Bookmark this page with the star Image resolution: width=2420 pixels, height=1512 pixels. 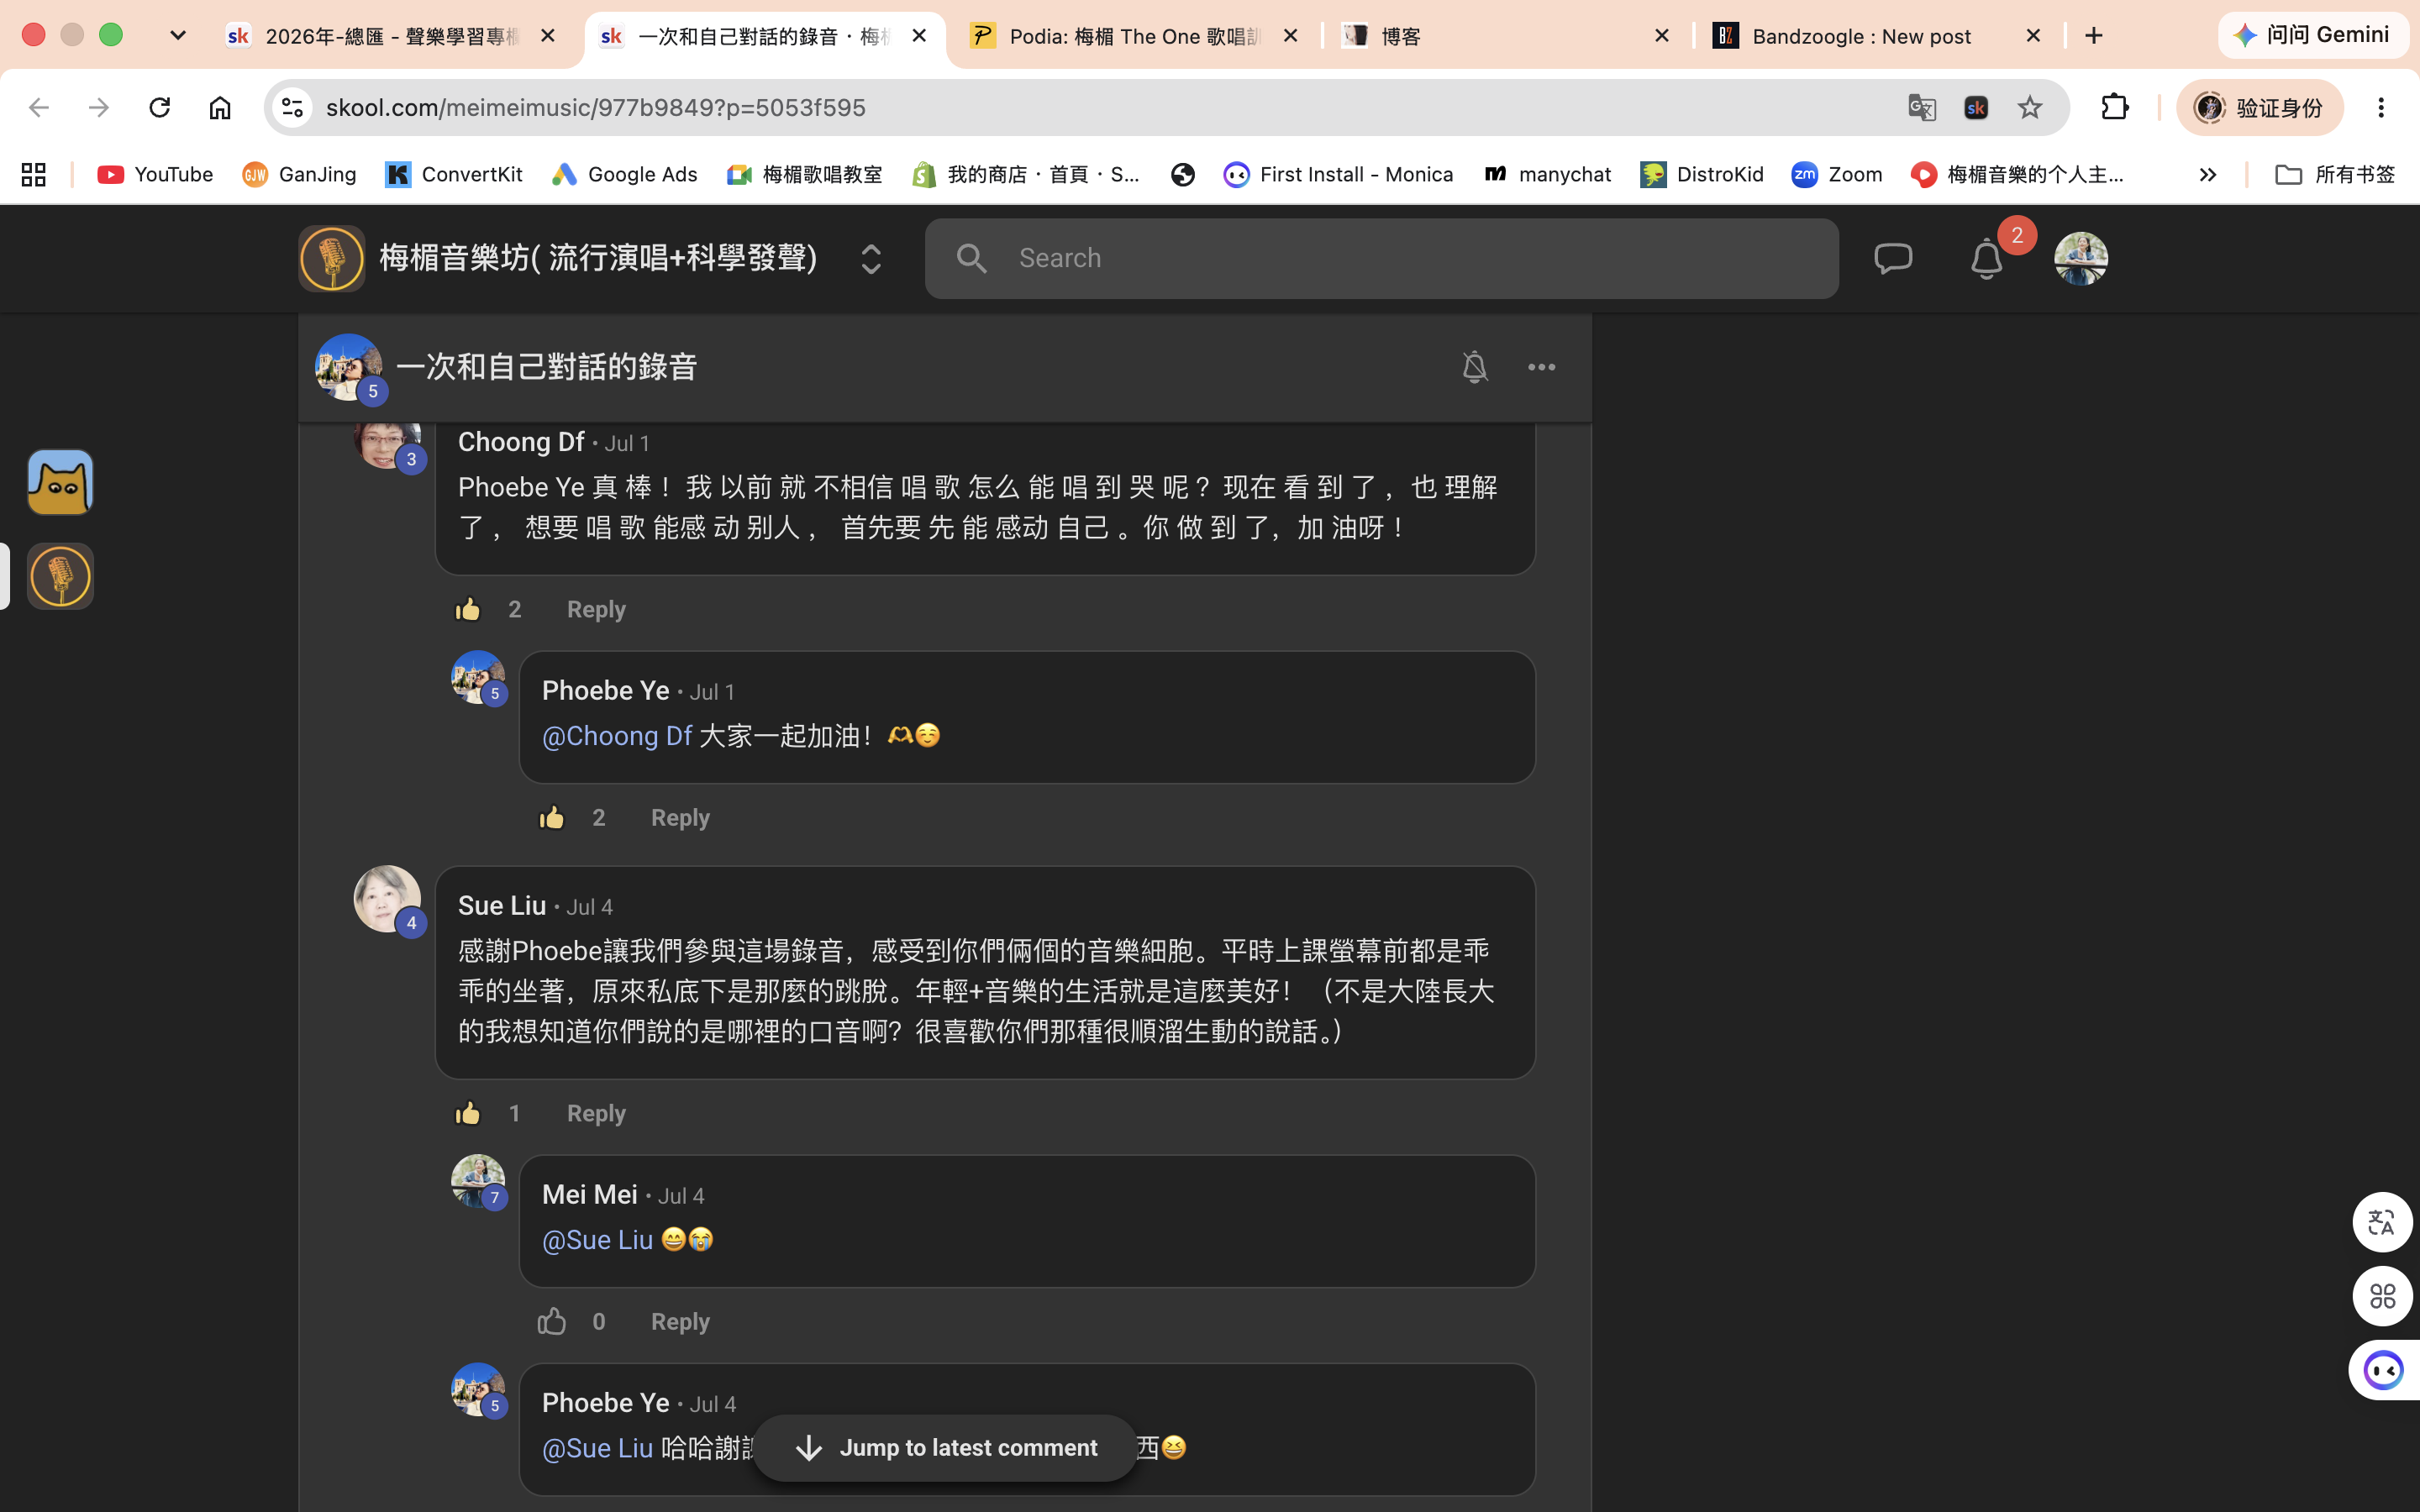click(x=2029, y=107)
